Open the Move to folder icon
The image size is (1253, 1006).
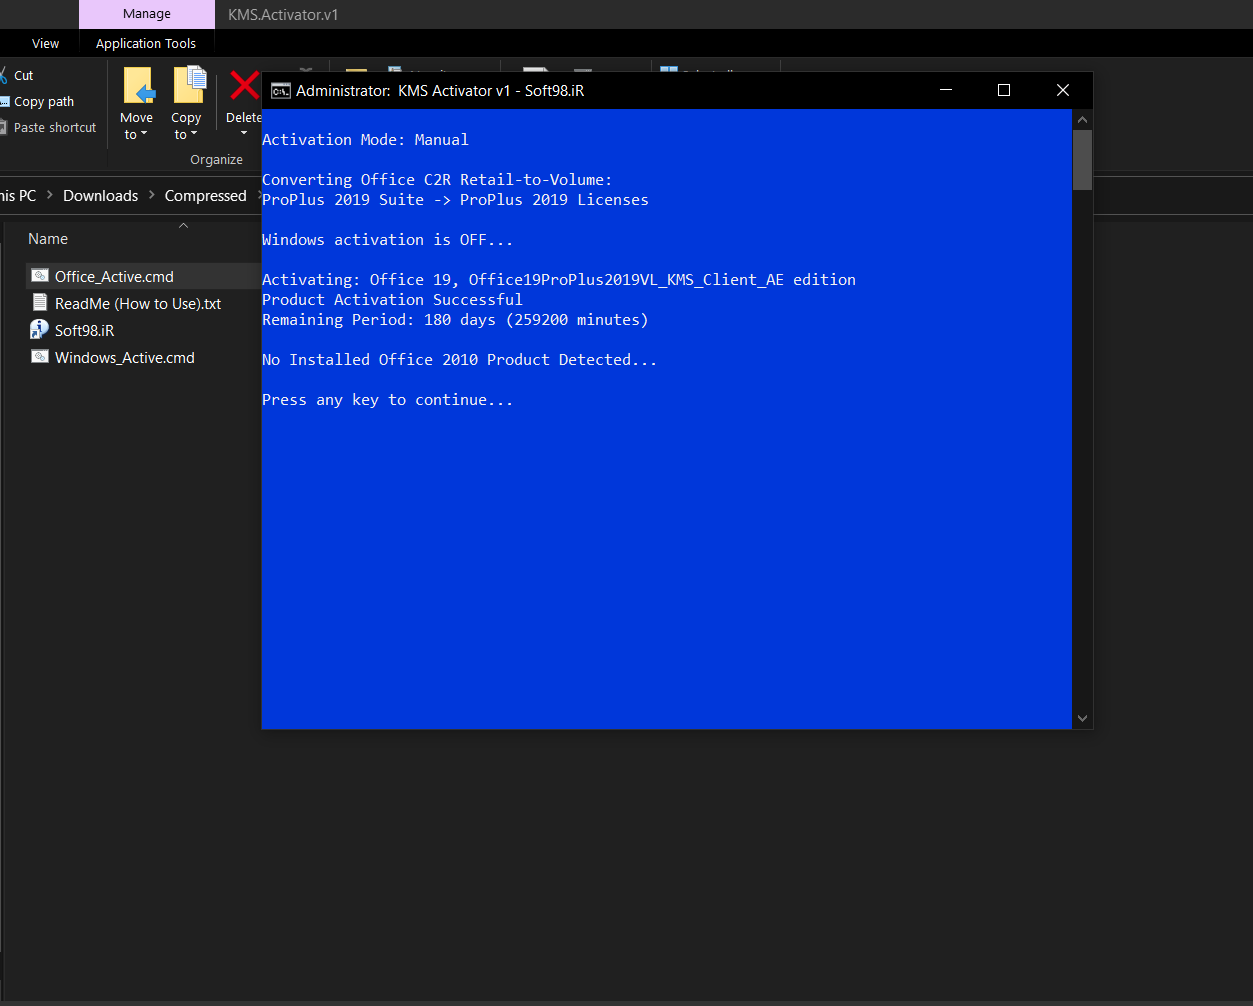tap(138, 86)
